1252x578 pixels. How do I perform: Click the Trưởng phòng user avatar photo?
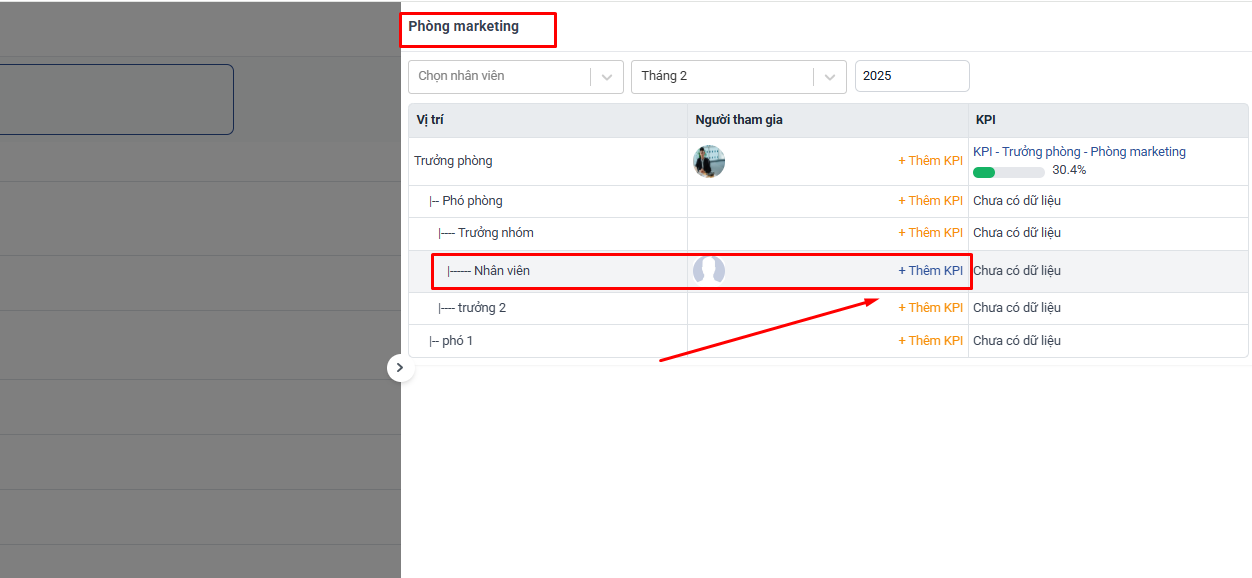coord(709,161)
